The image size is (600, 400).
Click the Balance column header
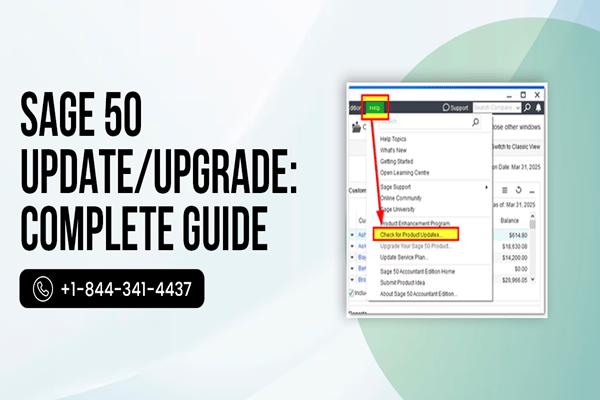tap(509, 220)
